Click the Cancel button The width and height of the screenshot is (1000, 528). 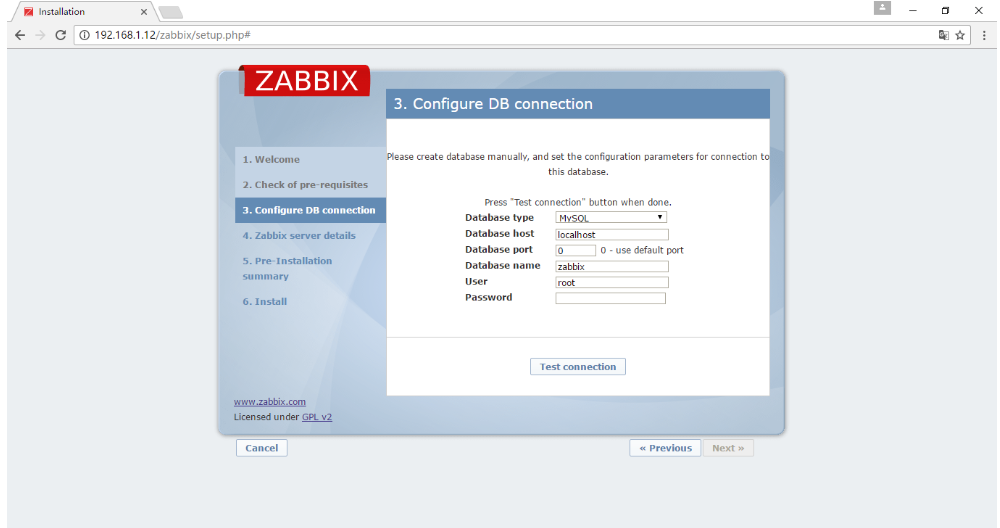(x=261, y=448)
